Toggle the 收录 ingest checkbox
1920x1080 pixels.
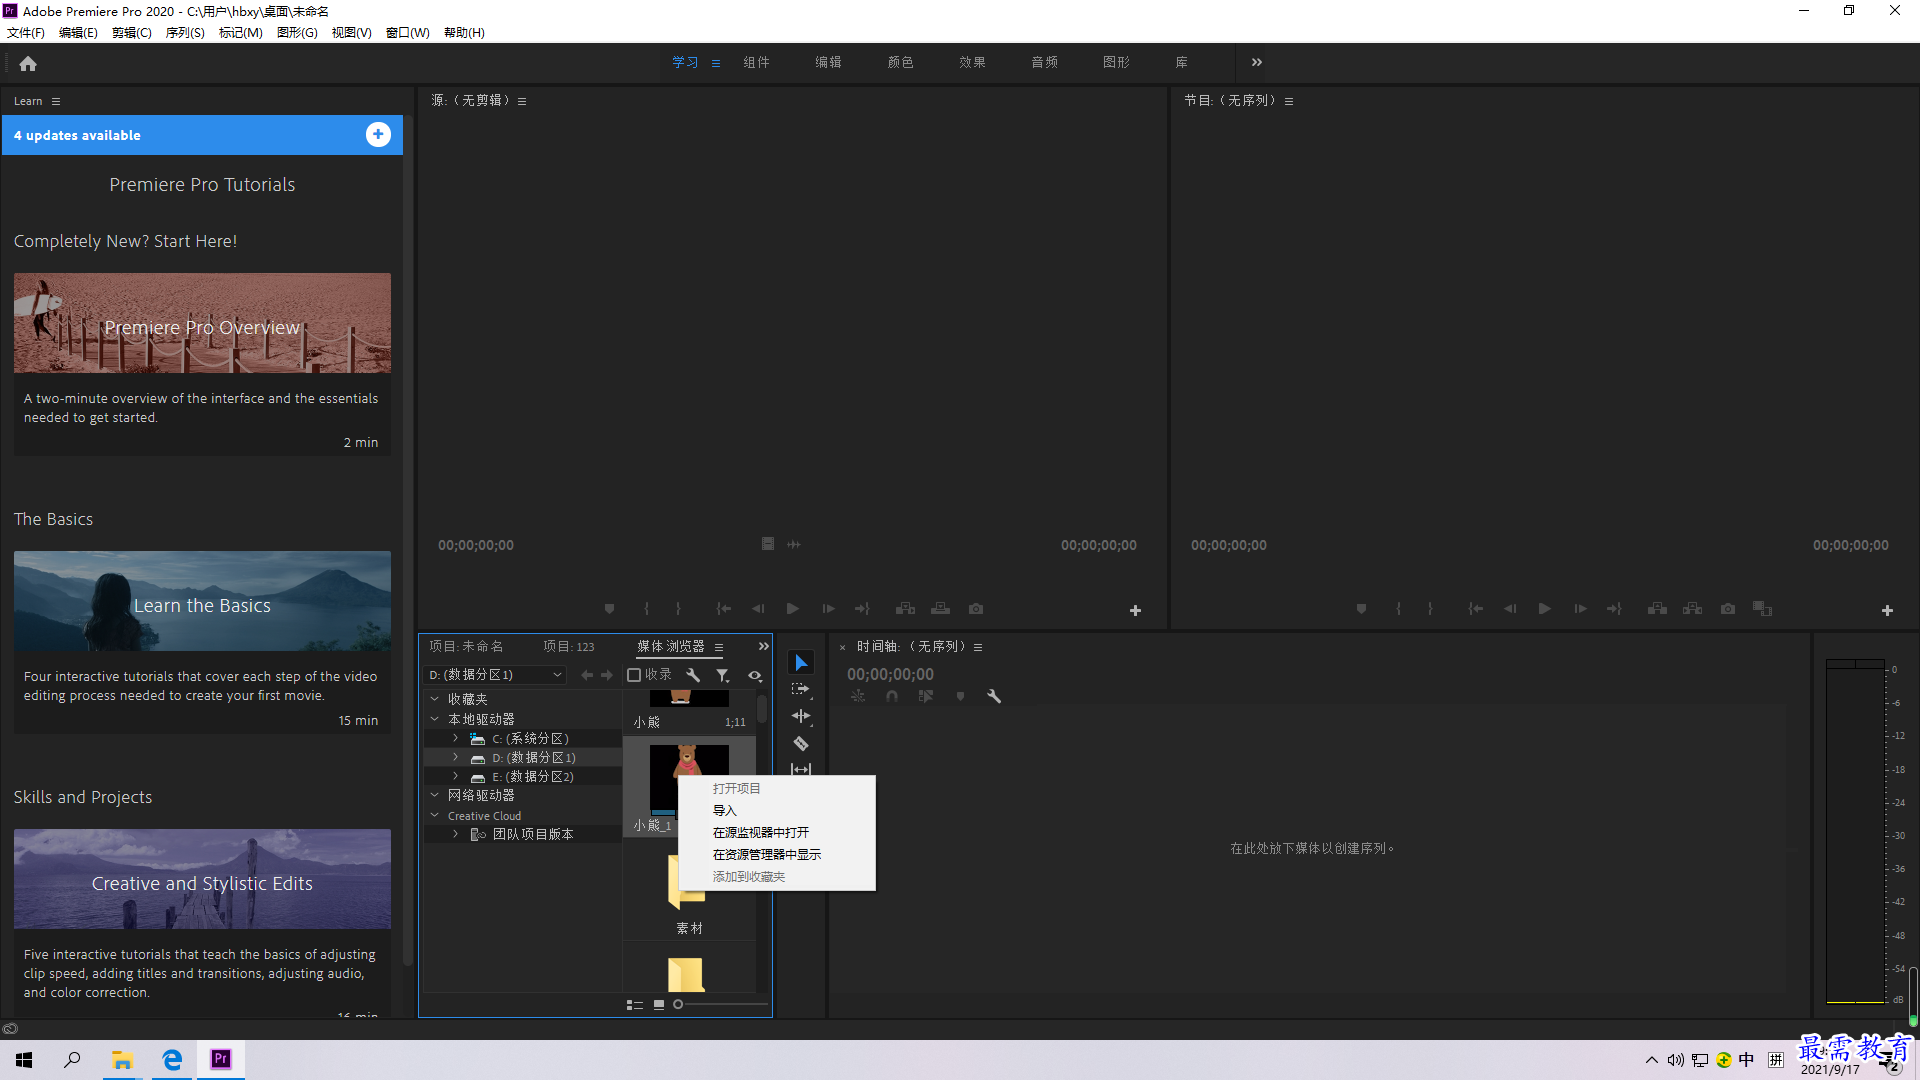pyautogui.click(x=634, y=675)
